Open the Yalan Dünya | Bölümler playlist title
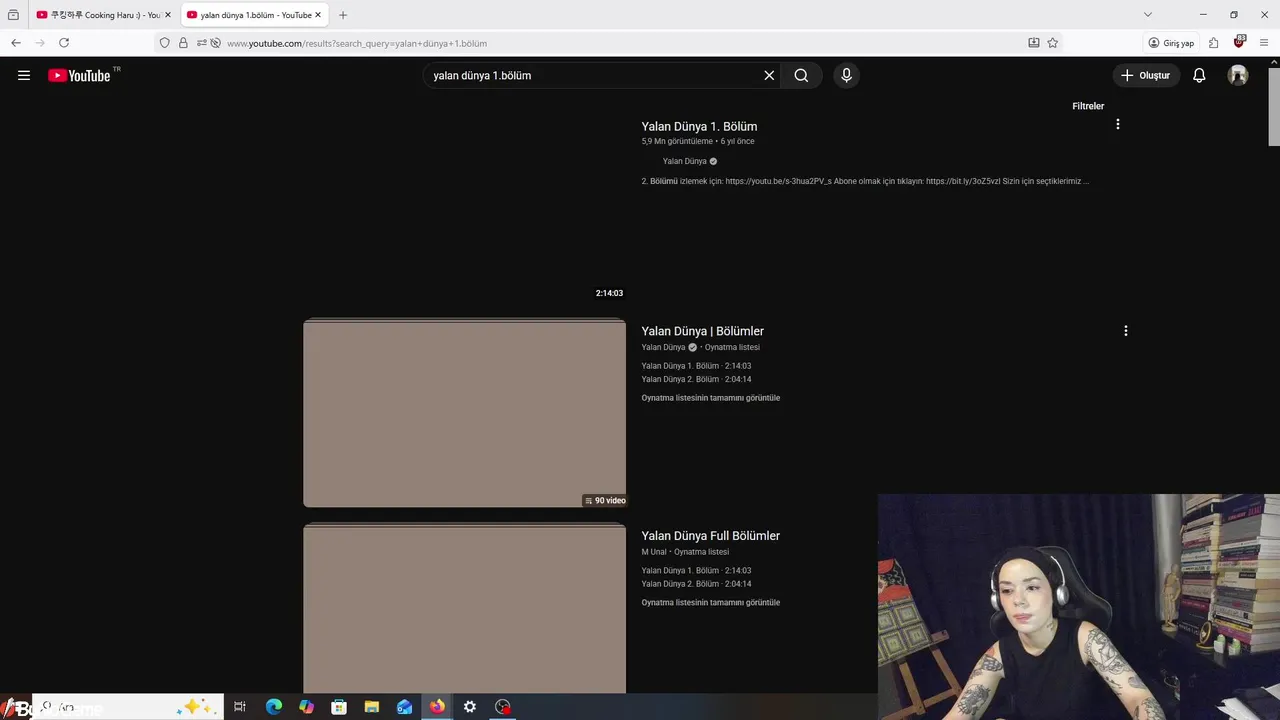The image size is (1280, 720). point(702,331)
